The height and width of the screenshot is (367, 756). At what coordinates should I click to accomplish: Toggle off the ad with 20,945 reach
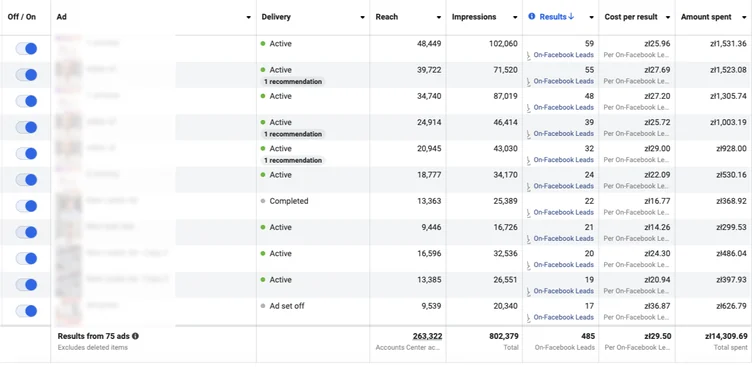coord(26,154)
